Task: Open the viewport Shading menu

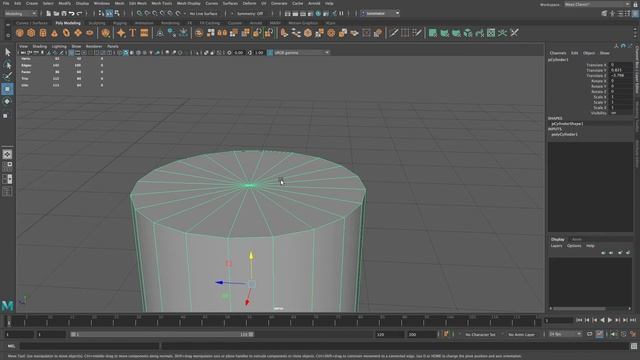Action: point(40,47)
